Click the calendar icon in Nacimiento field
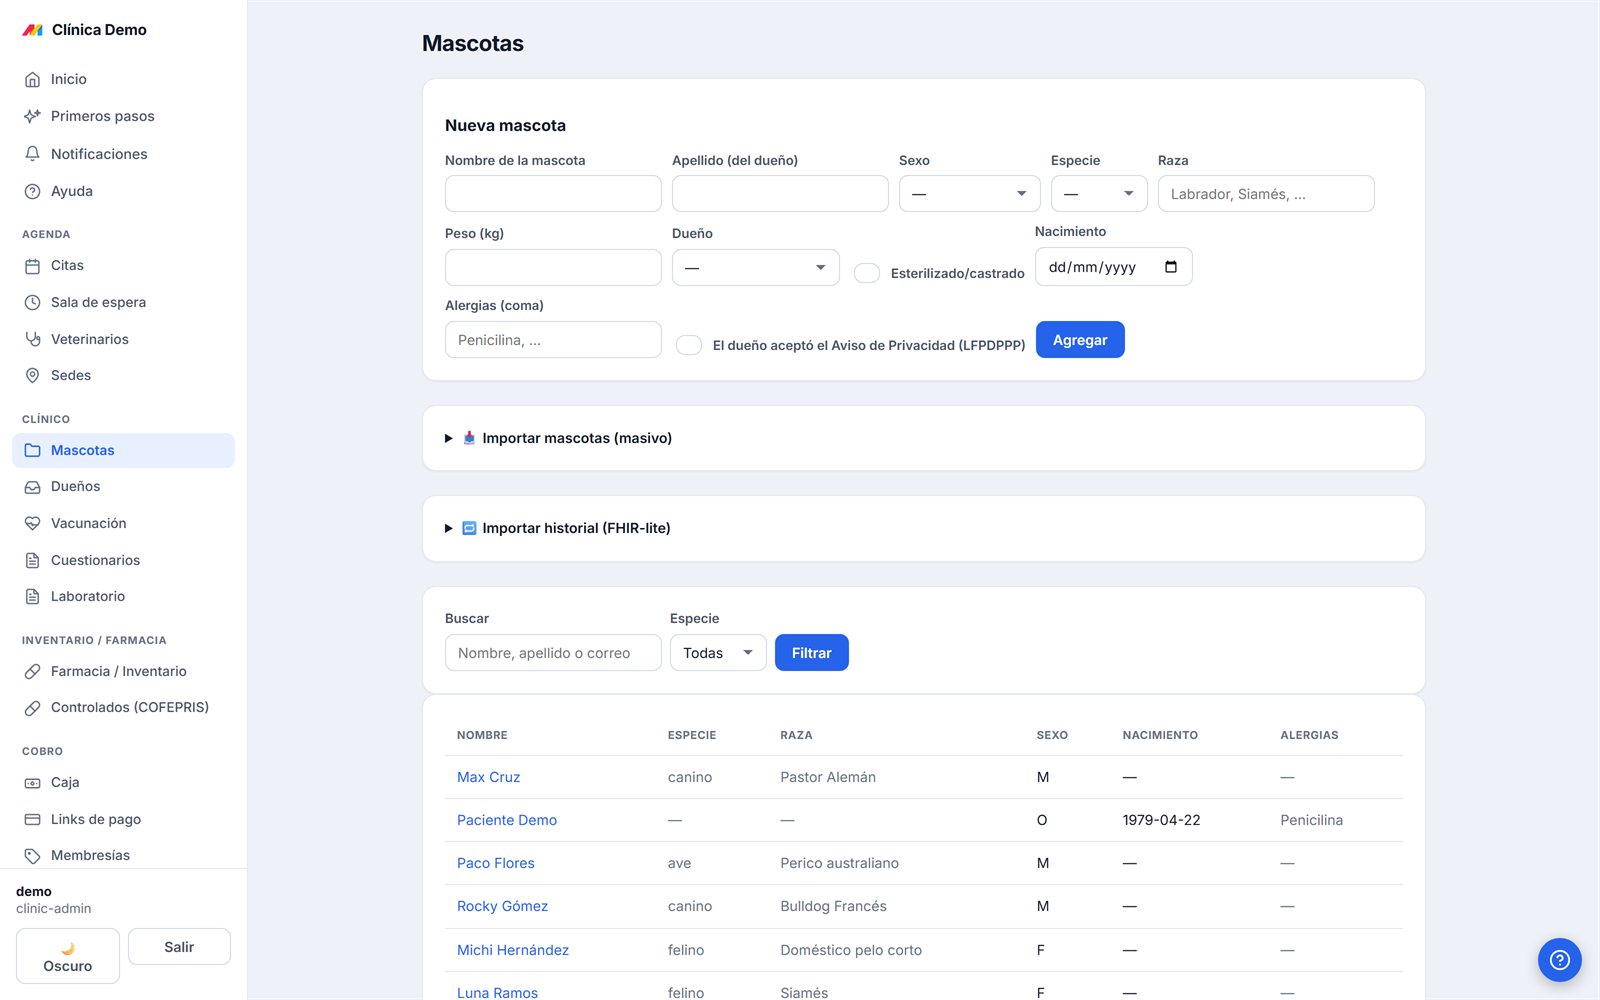Viewport: 1600px width, 1000px height. click(1171, 267)
